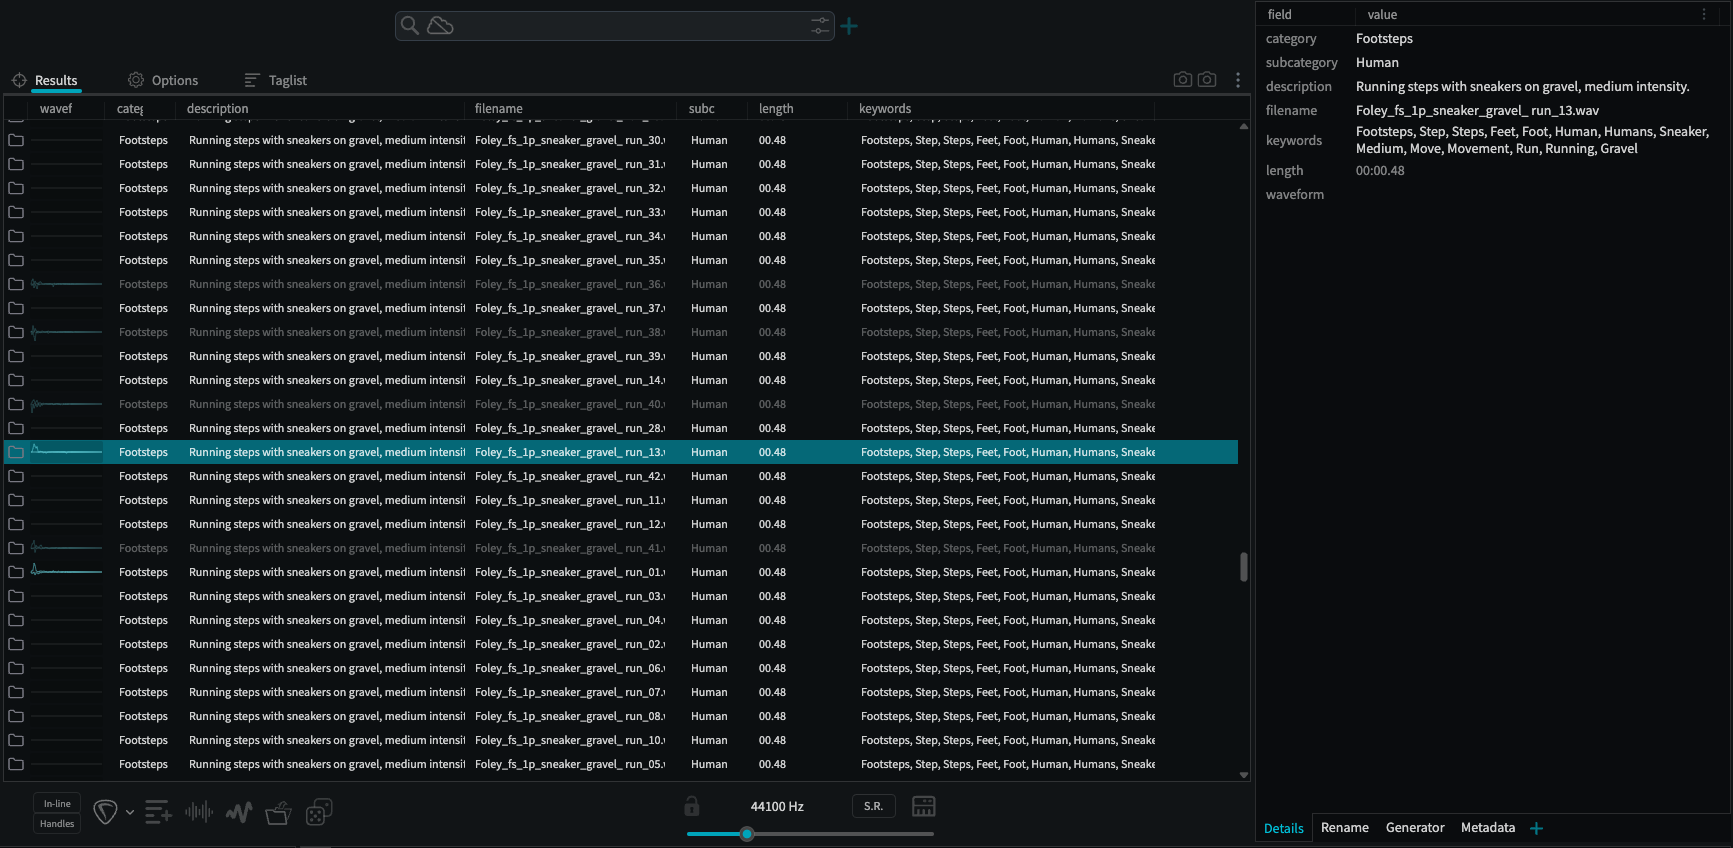1733x848 pixels.
Task: Click folder icon for run_38 row
Action: point(16,332)
